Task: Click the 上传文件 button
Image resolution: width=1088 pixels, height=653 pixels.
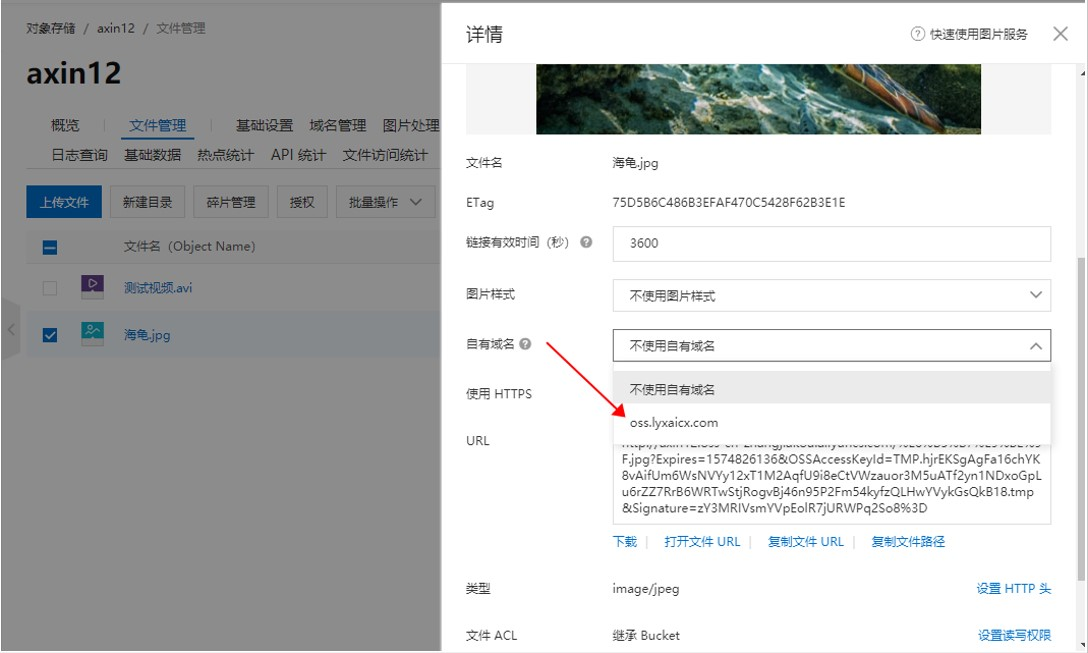Action: (x=64, y=202)
